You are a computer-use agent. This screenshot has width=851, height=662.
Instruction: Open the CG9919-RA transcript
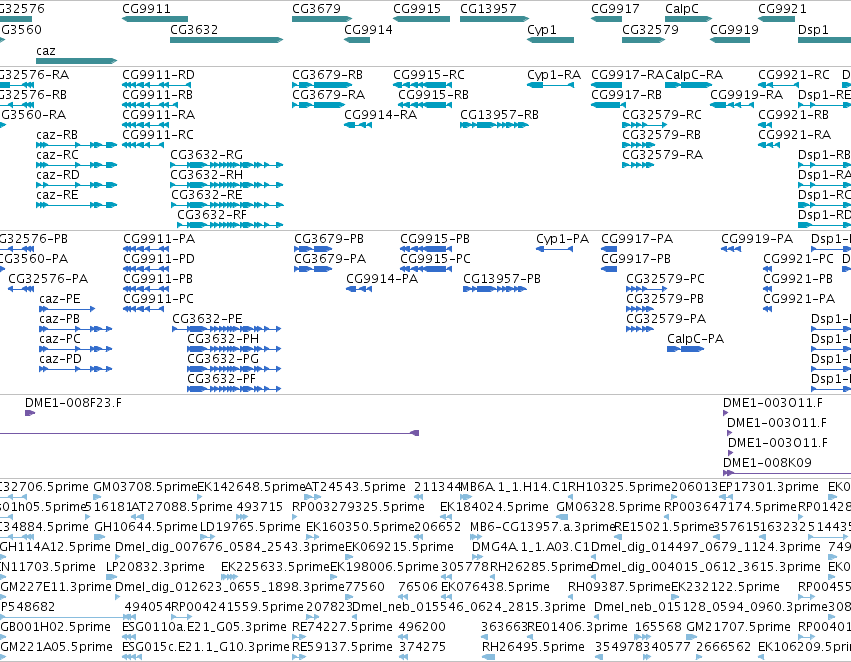(732, 105)
